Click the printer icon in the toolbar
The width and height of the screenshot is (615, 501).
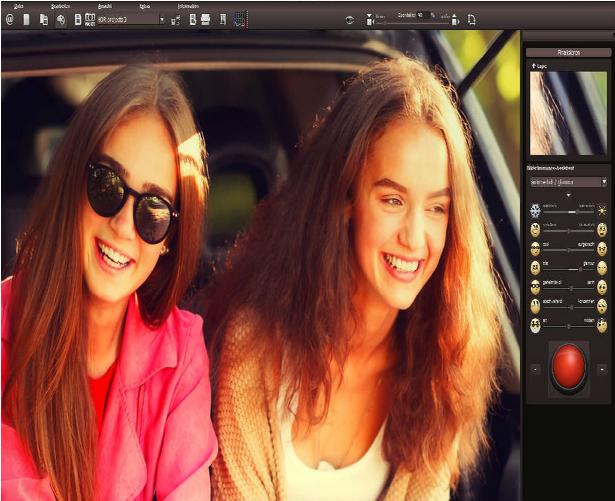[206, 19]
